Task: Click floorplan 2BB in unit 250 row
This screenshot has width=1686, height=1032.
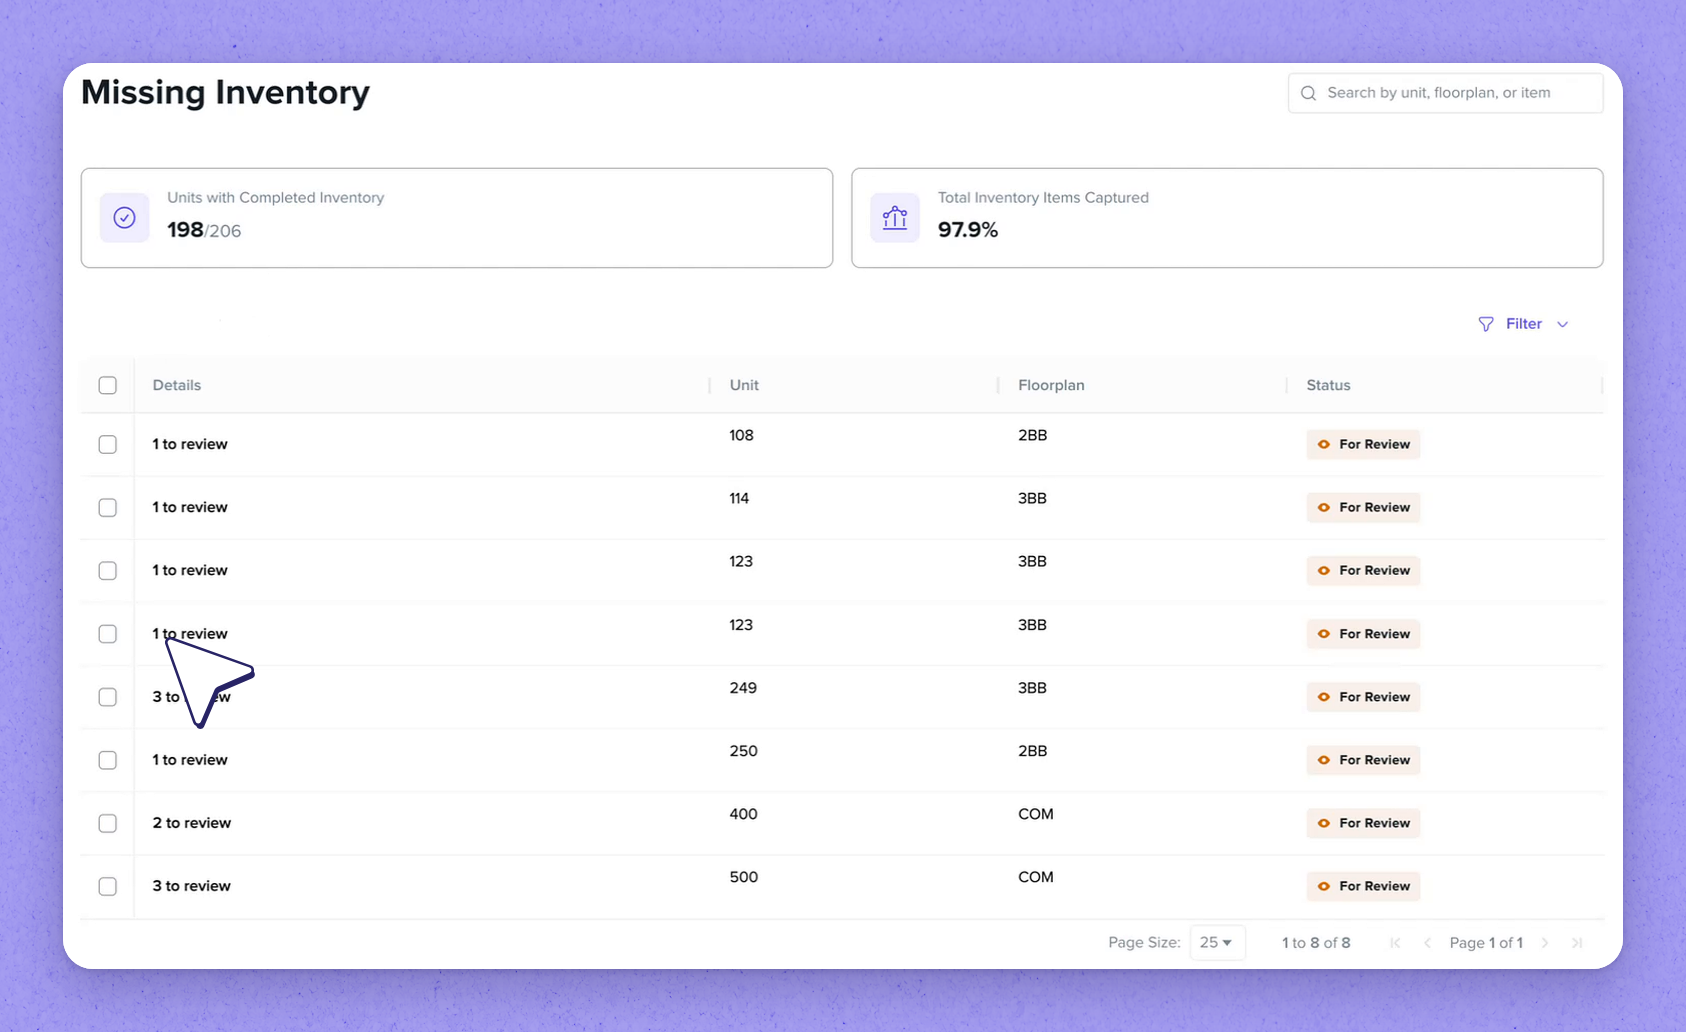Action: [1032, 751]
